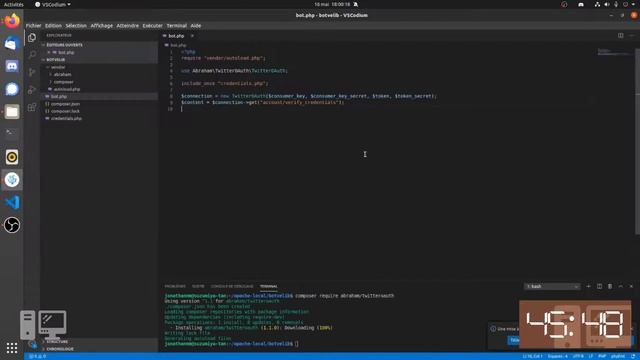Viewport: 640px width, 360px height.
Task: Change encoding via UTF-8 status
Action: point(578,356)
